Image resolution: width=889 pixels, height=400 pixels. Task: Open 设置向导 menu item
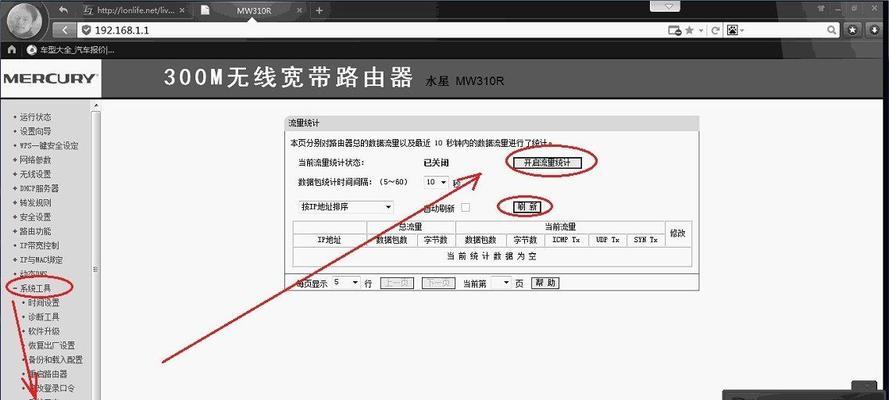(35, 131)
